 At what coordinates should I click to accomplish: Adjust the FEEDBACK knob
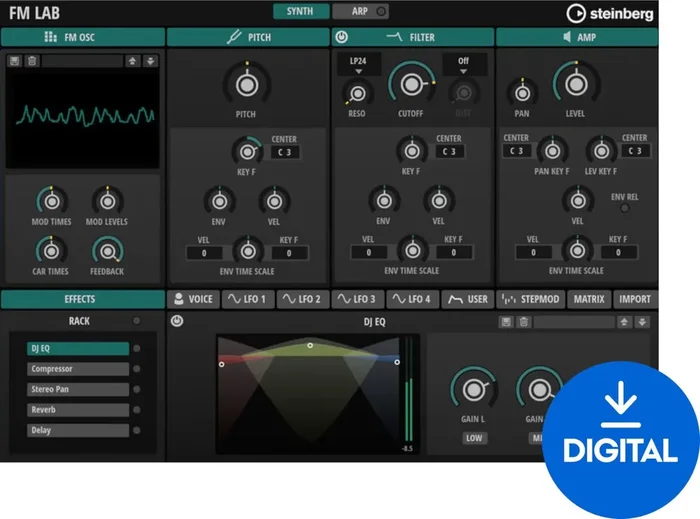tap(107, 251)
